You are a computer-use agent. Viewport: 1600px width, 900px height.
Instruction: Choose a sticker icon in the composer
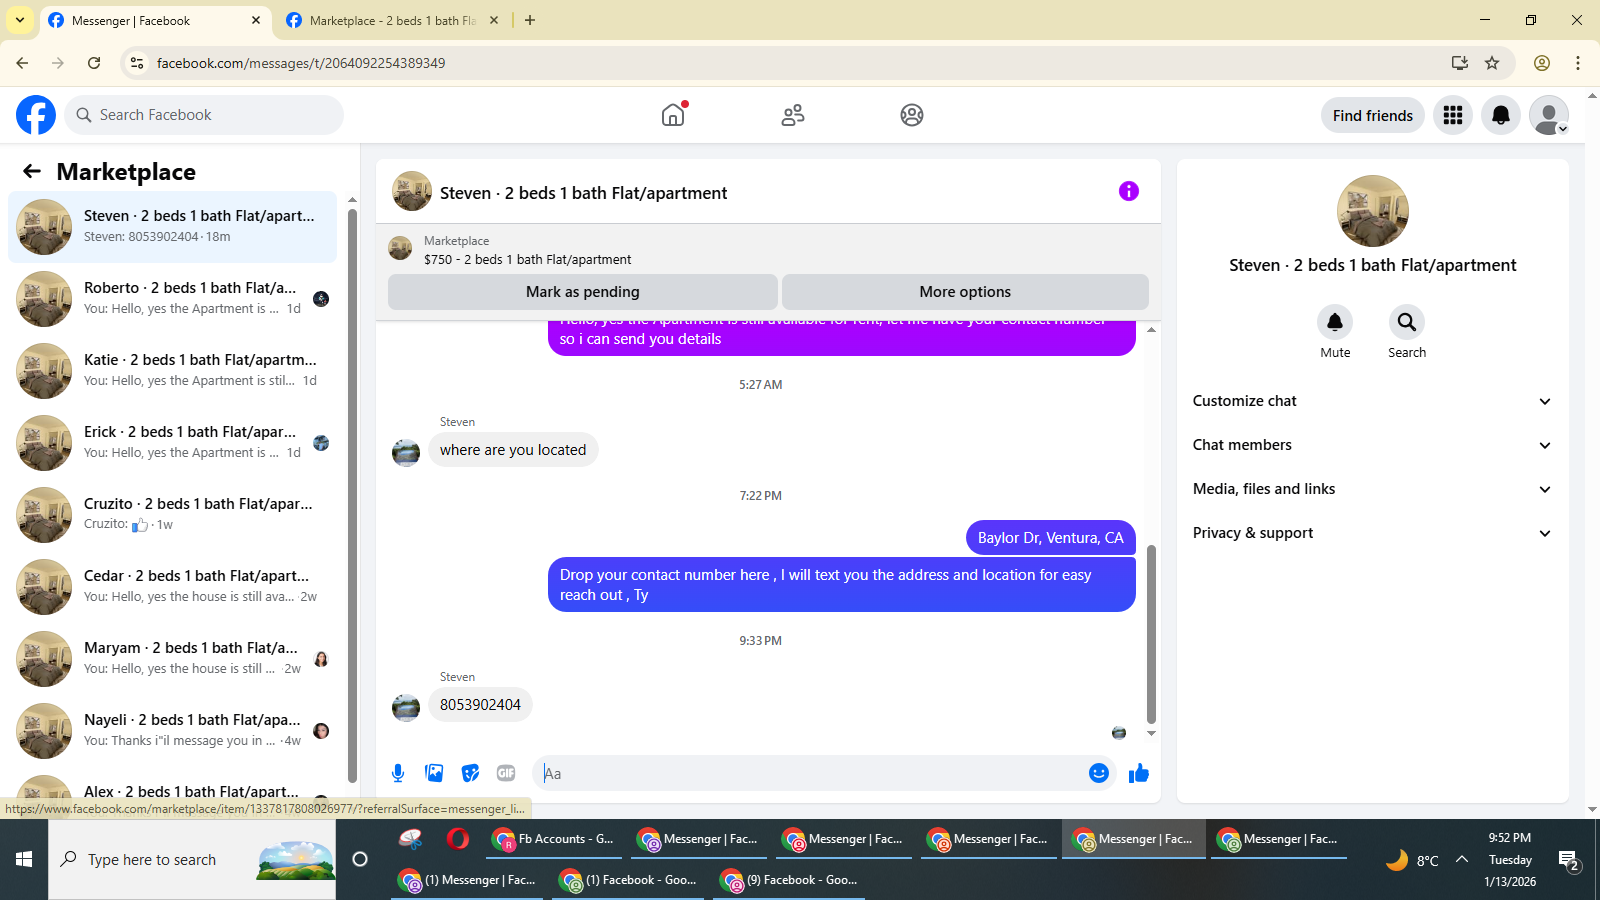470,773
